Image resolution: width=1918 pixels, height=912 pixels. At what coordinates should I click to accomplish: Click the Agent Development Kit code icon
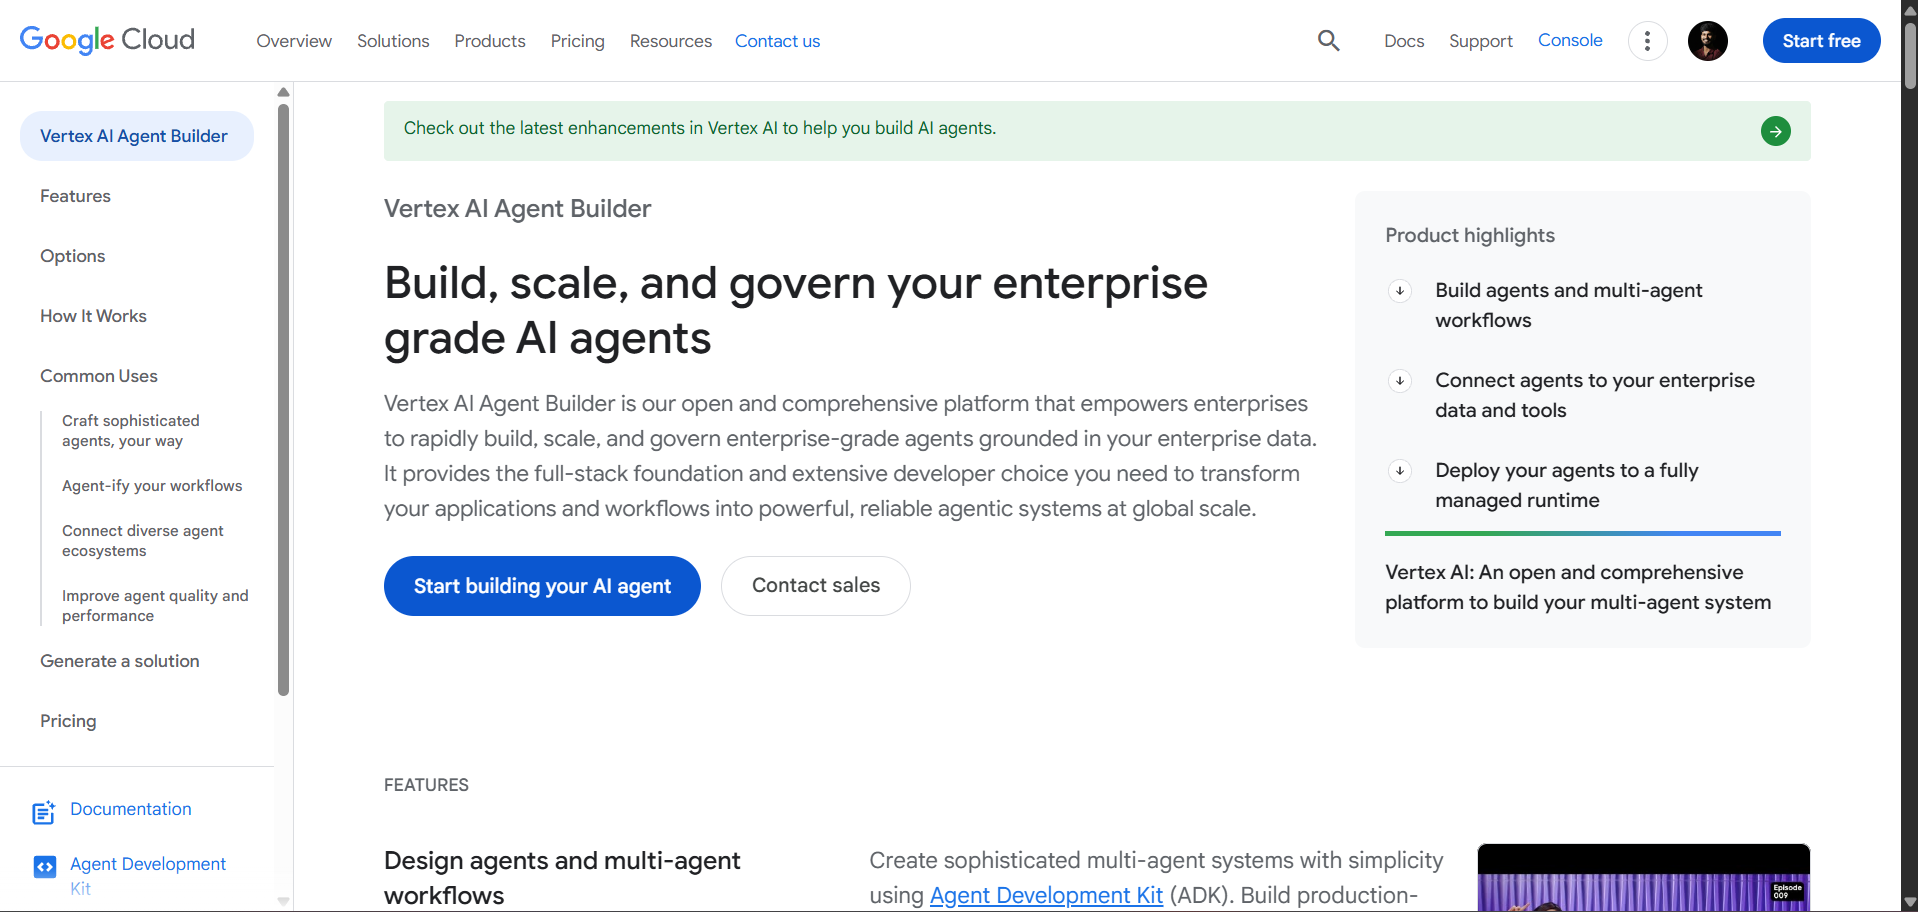click(45, 867)
